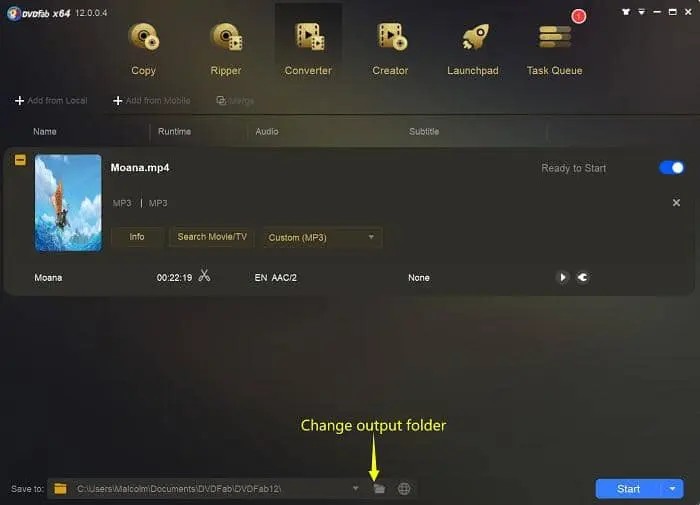700x505 pixels.
Task: Click Add from Local
Action: [51, 100]
